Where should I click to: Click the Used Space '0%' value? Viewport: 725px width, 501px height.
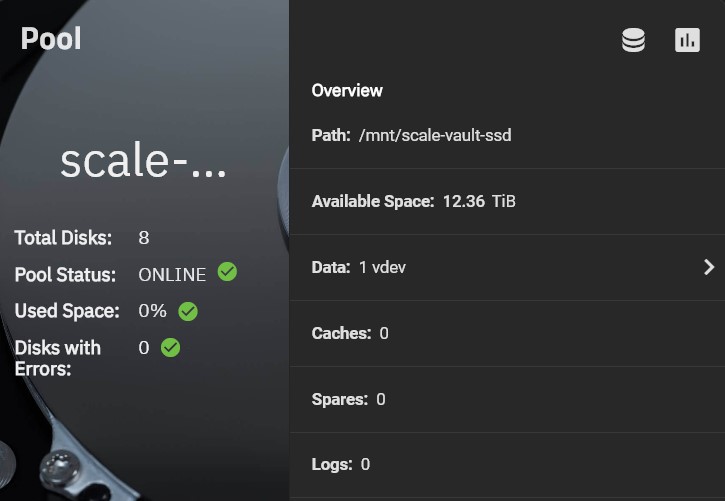[153, 311]
